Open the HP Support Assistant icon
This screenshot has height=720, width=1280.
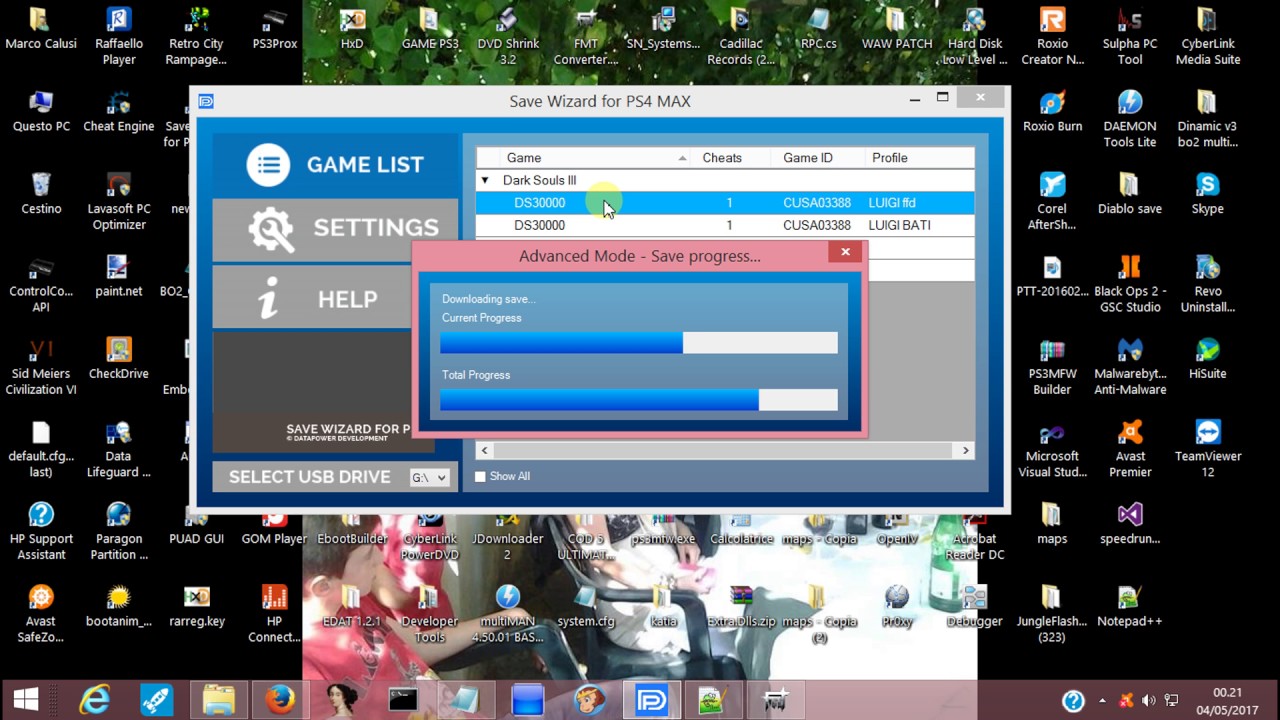coord(41,531)
